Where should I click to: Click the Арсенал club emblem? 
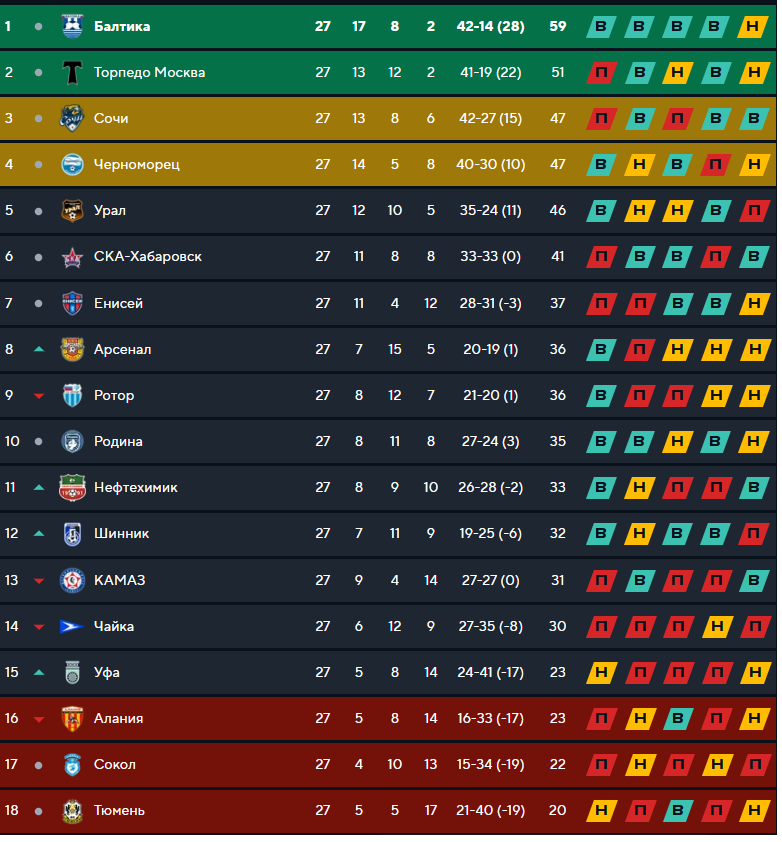coord(72,349)
